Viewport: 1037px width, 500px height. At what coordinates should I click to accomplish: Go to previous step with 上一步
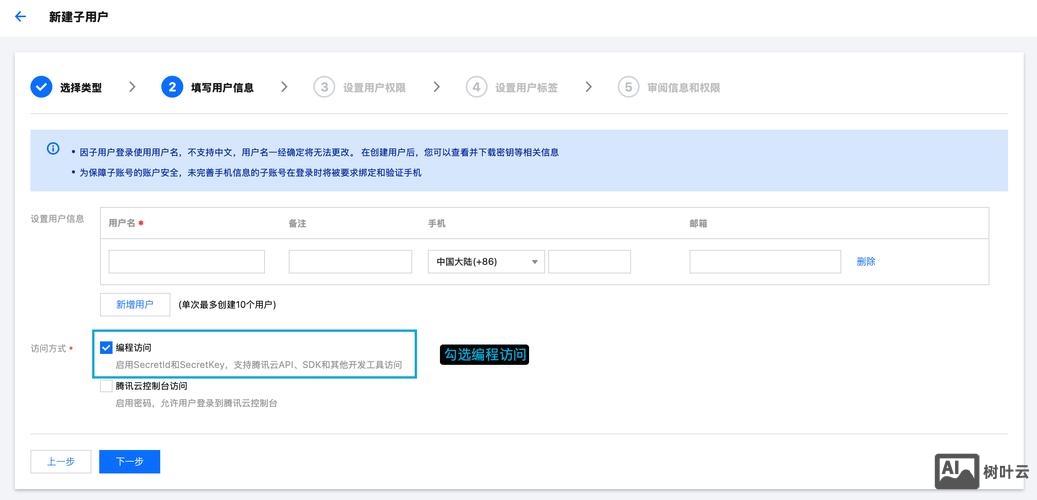point(61,462)
